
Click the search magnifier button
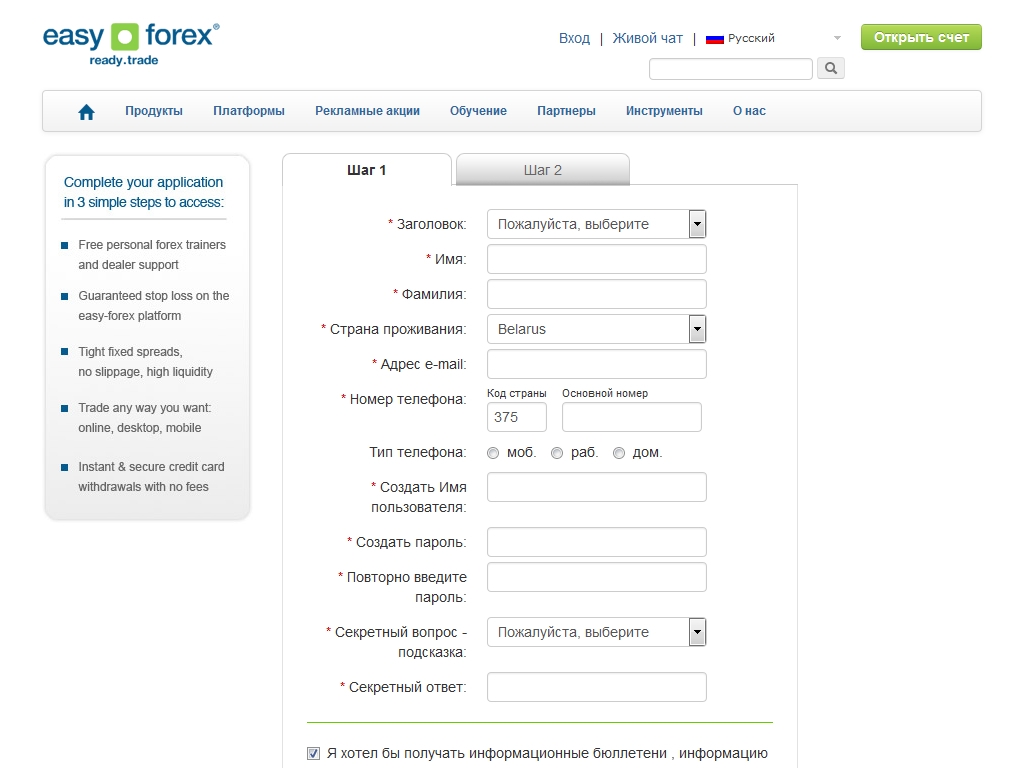(x=831, y=69)
